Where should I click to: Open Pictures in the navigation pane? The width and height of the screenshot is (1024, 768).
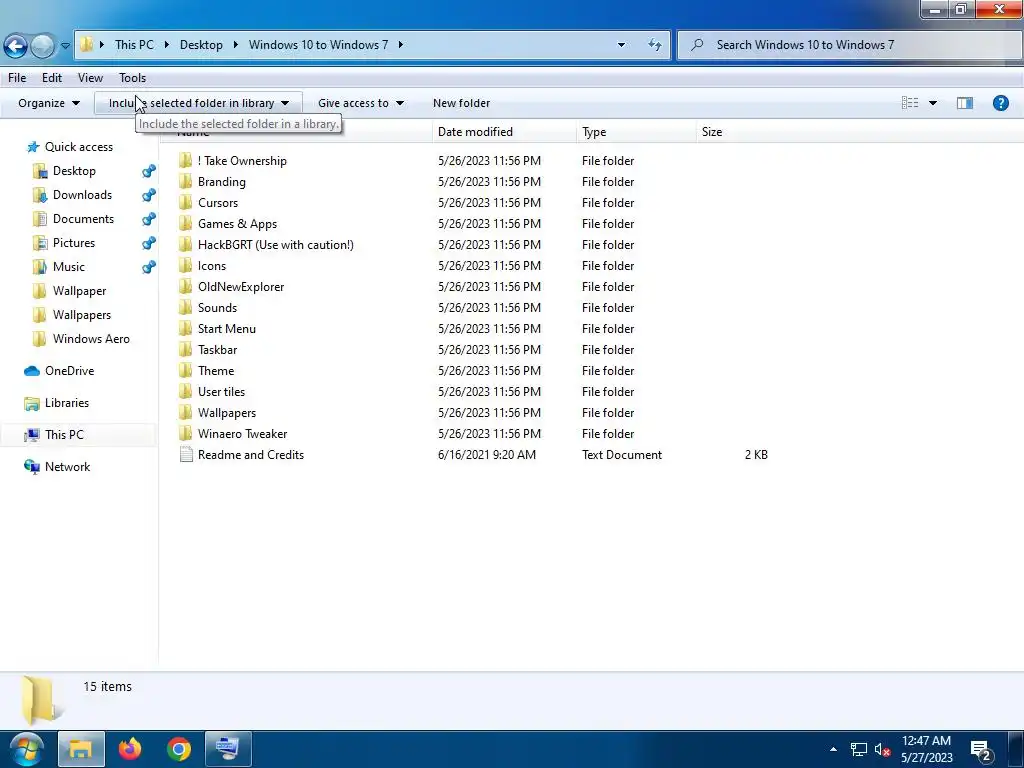coord(73,243)
